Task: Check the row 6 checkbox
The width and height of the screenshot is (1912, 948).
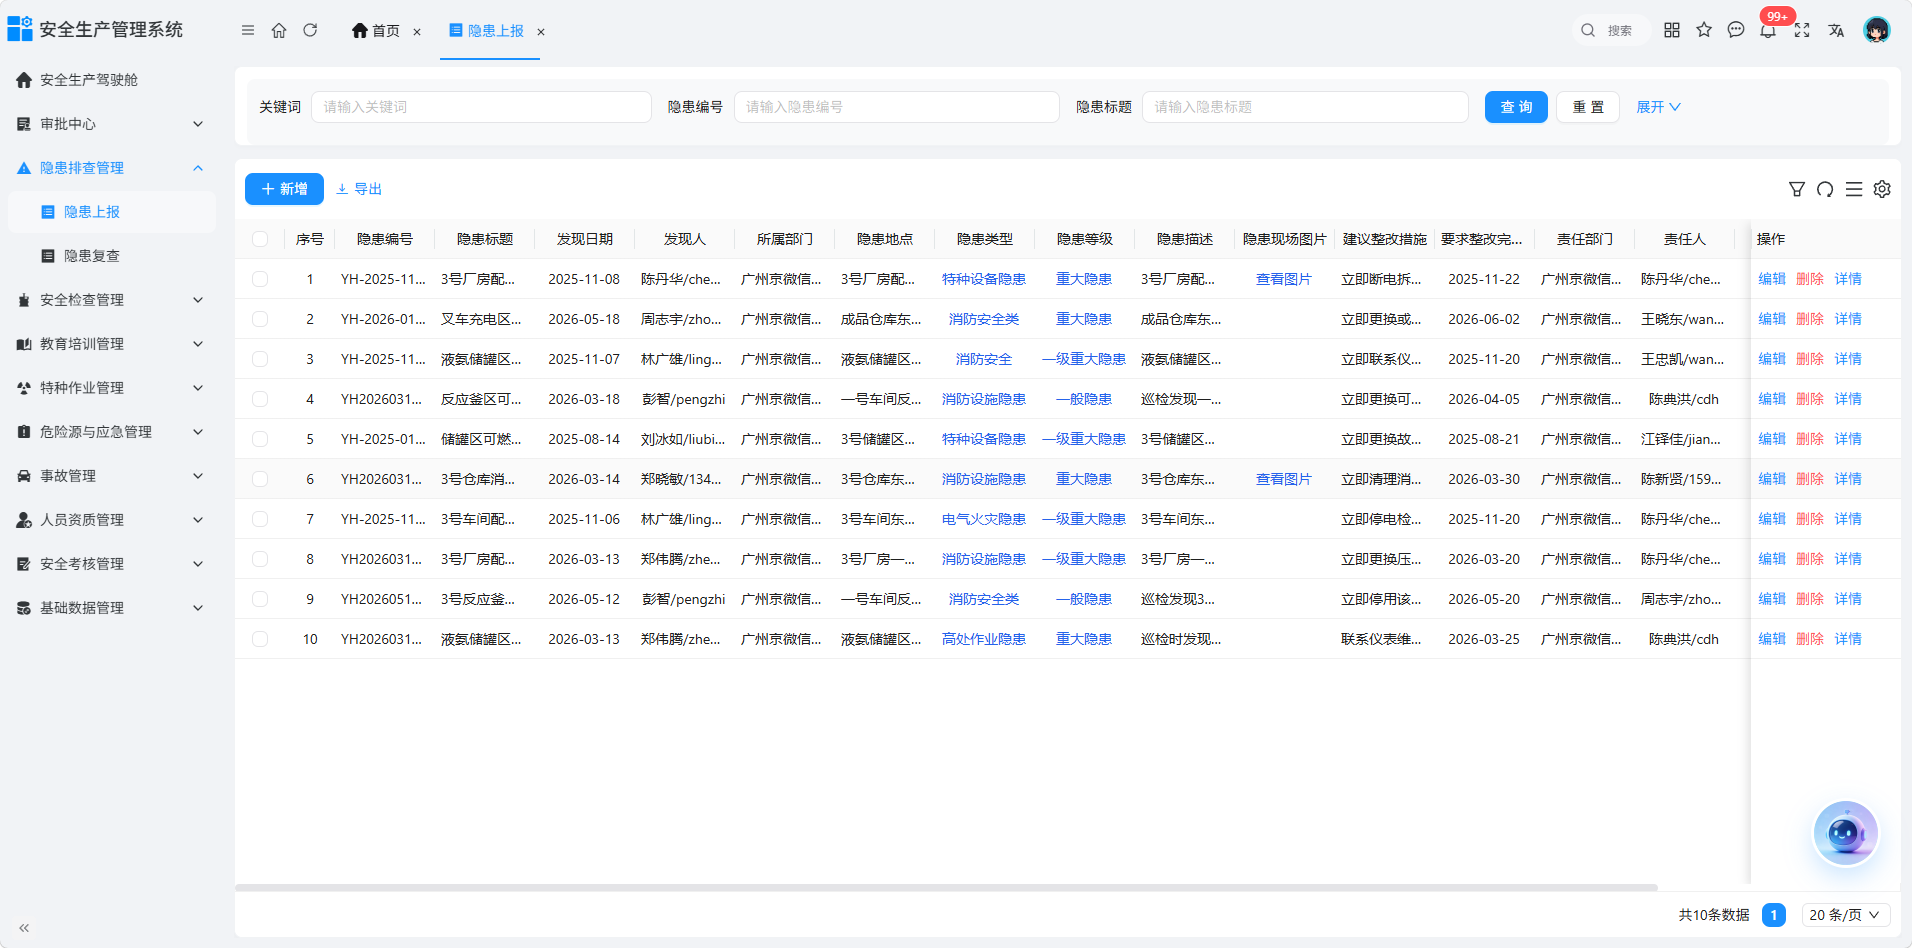Action: pos(260,479)
